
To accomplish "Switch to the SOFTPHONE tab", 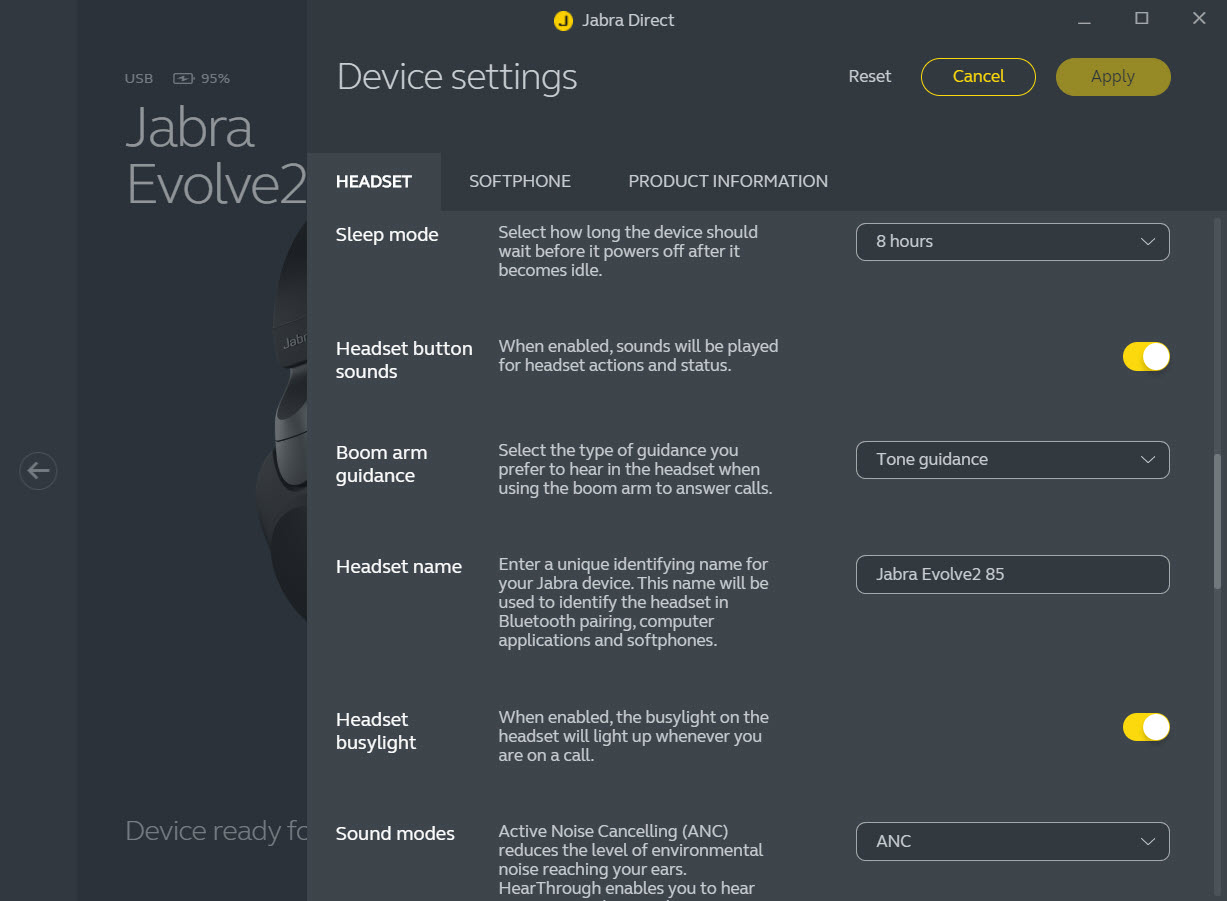I will [x=520, y=182].
